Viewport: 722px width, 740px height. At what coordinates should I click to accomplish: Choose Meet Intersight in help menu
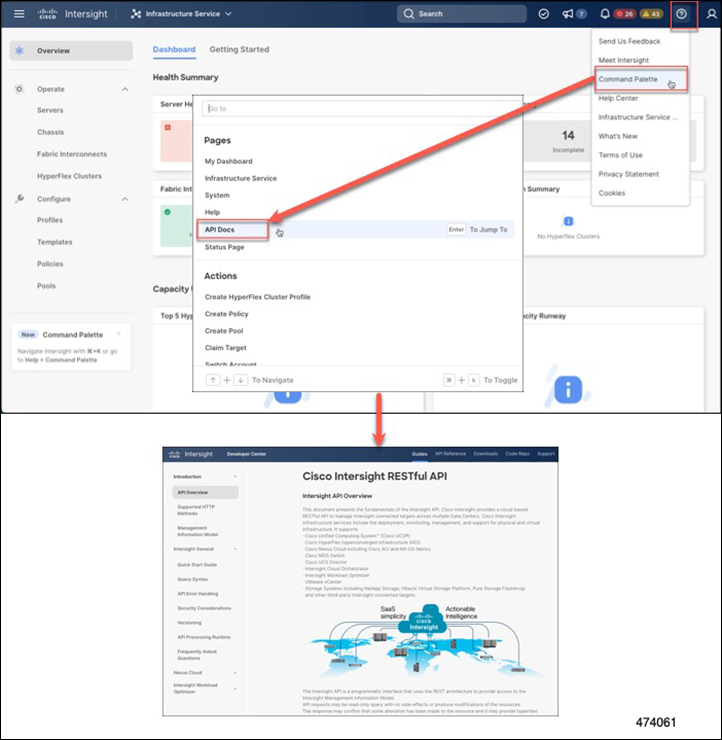[x=623, y=60]
